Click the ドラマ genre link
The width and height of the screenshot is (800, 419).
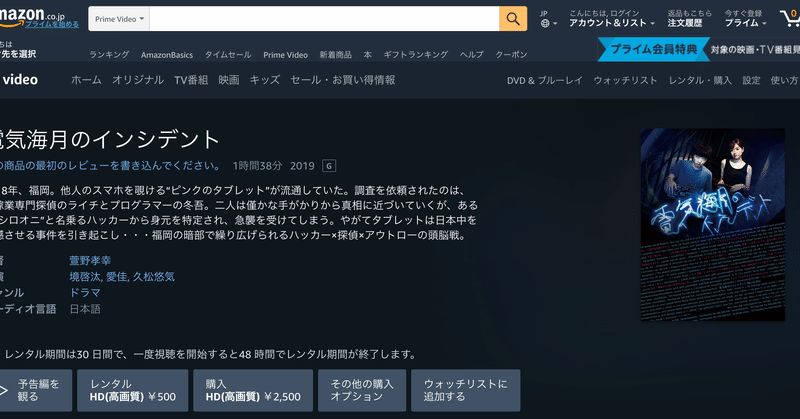[85, 293]
